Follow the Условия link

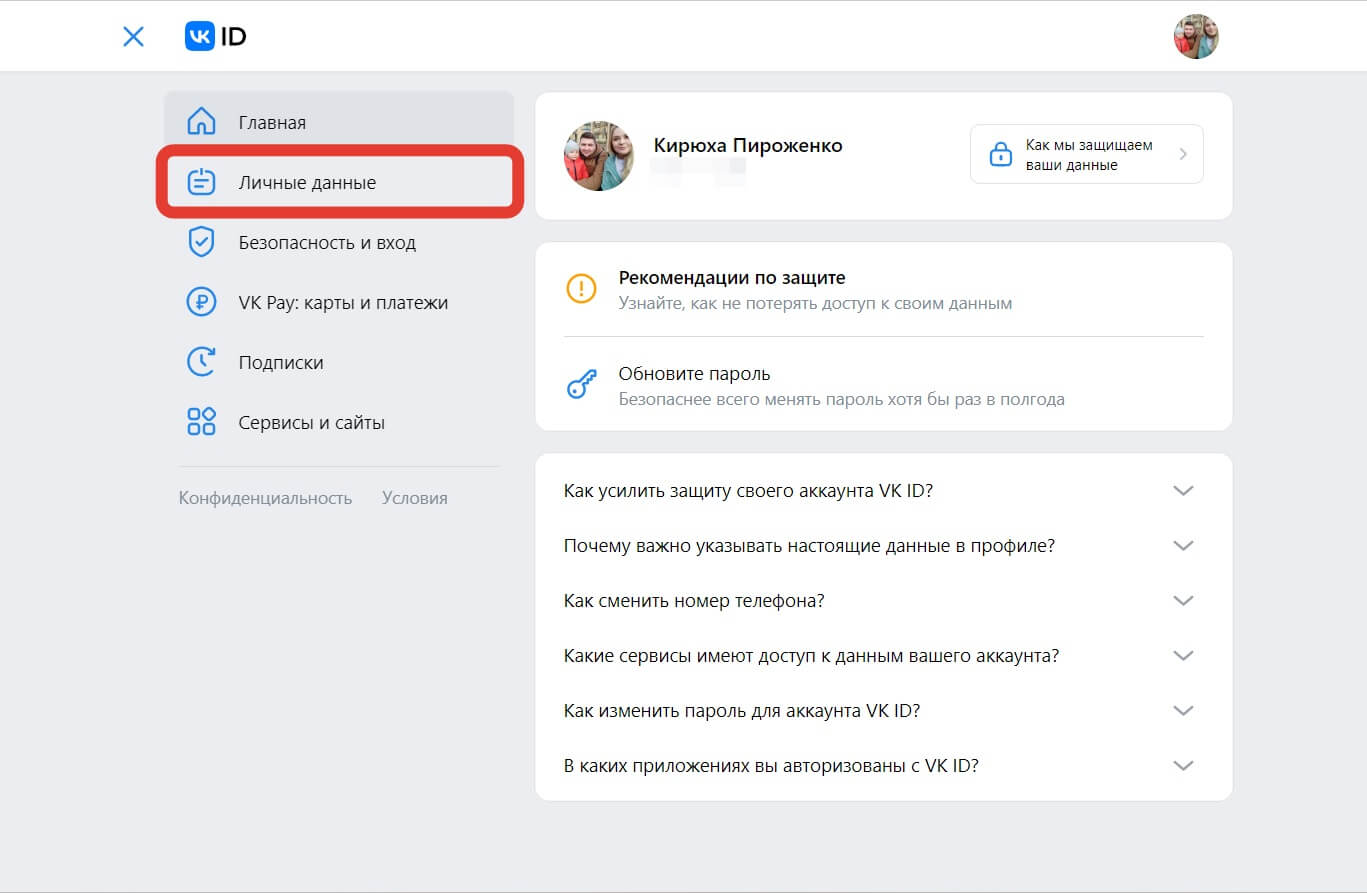[x=414, y=497]
